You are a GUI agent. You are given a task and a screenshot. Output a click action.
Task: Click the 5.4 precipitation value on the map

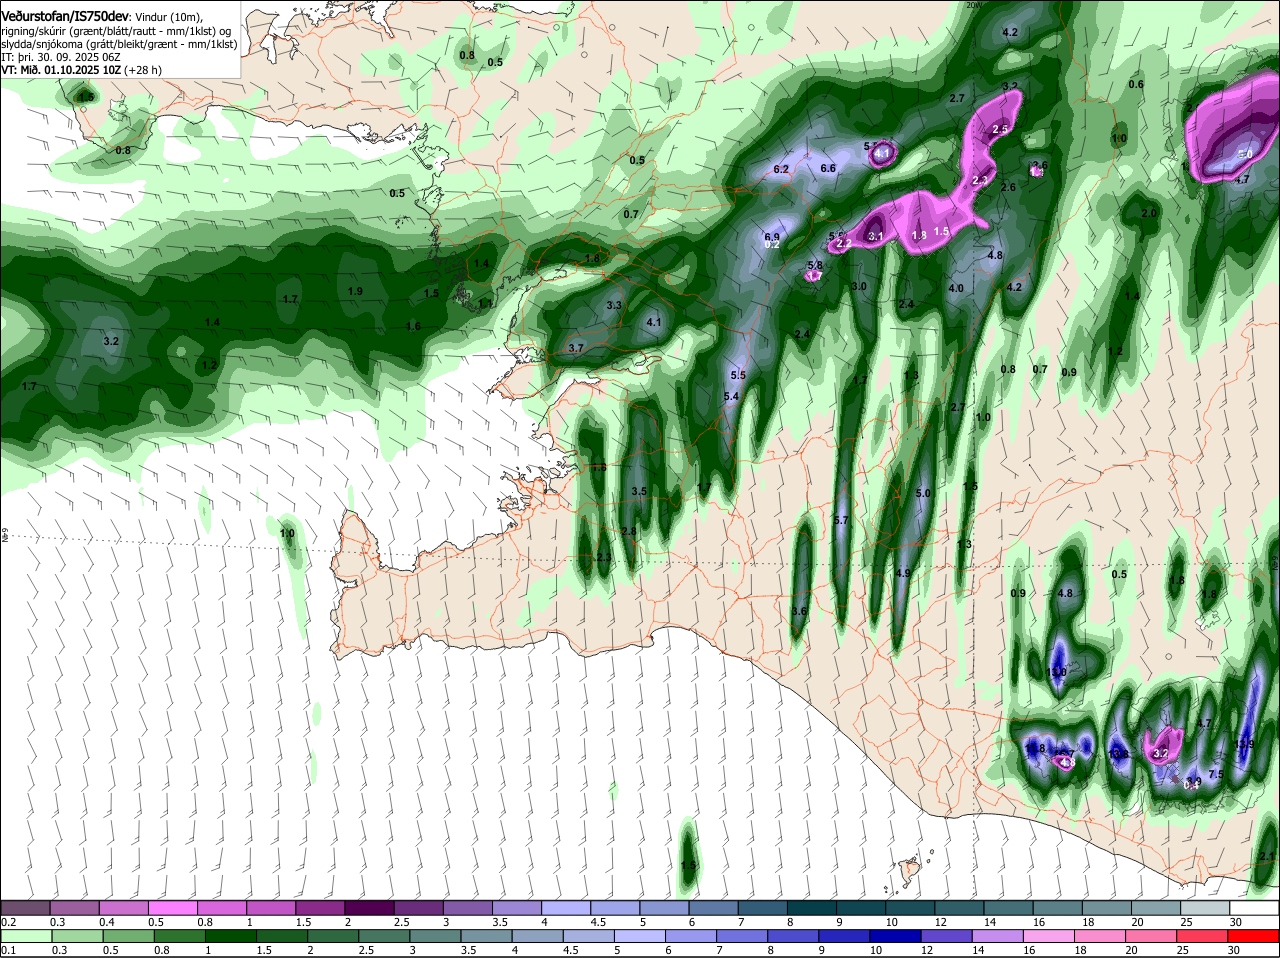coord(731,396)
